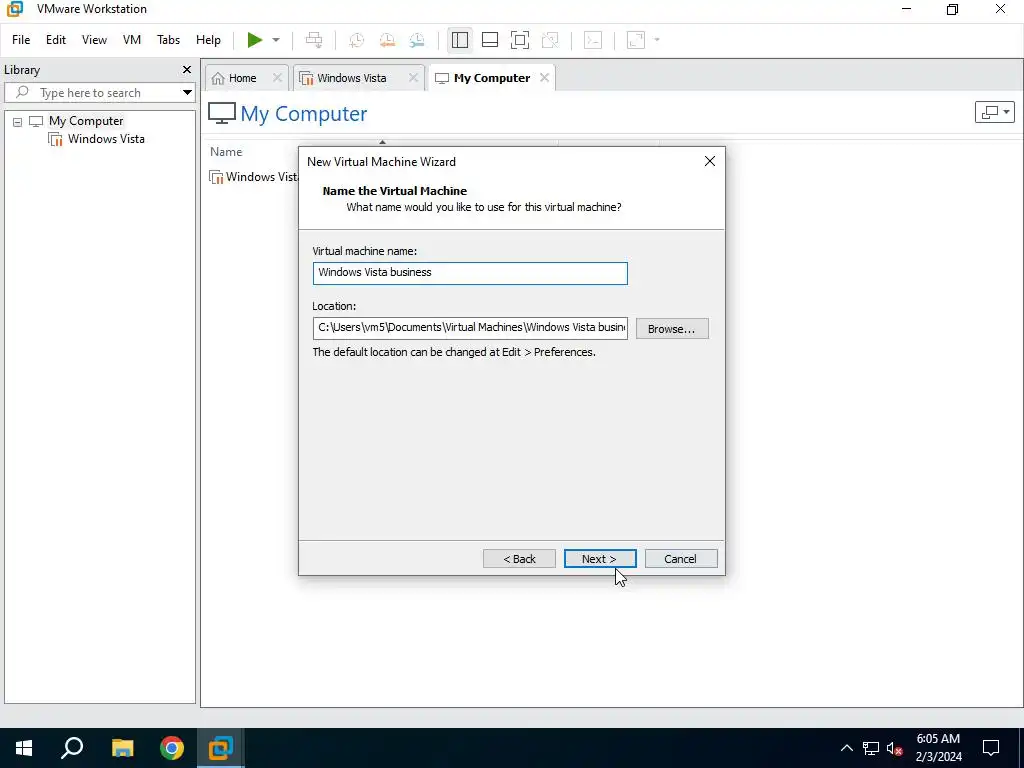Close the Library panel

pos(187,70)
